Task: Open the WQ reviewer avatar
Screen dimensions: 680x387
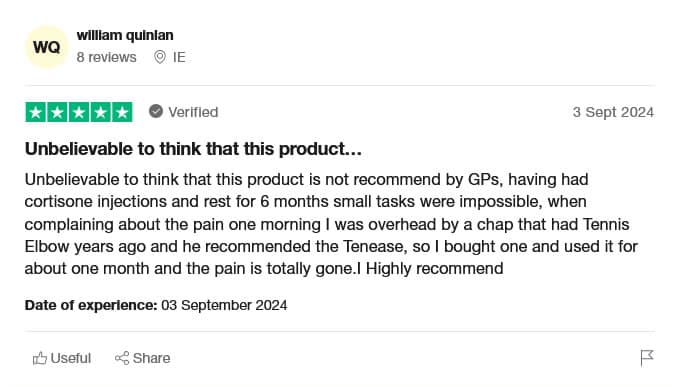Action: 46,47
